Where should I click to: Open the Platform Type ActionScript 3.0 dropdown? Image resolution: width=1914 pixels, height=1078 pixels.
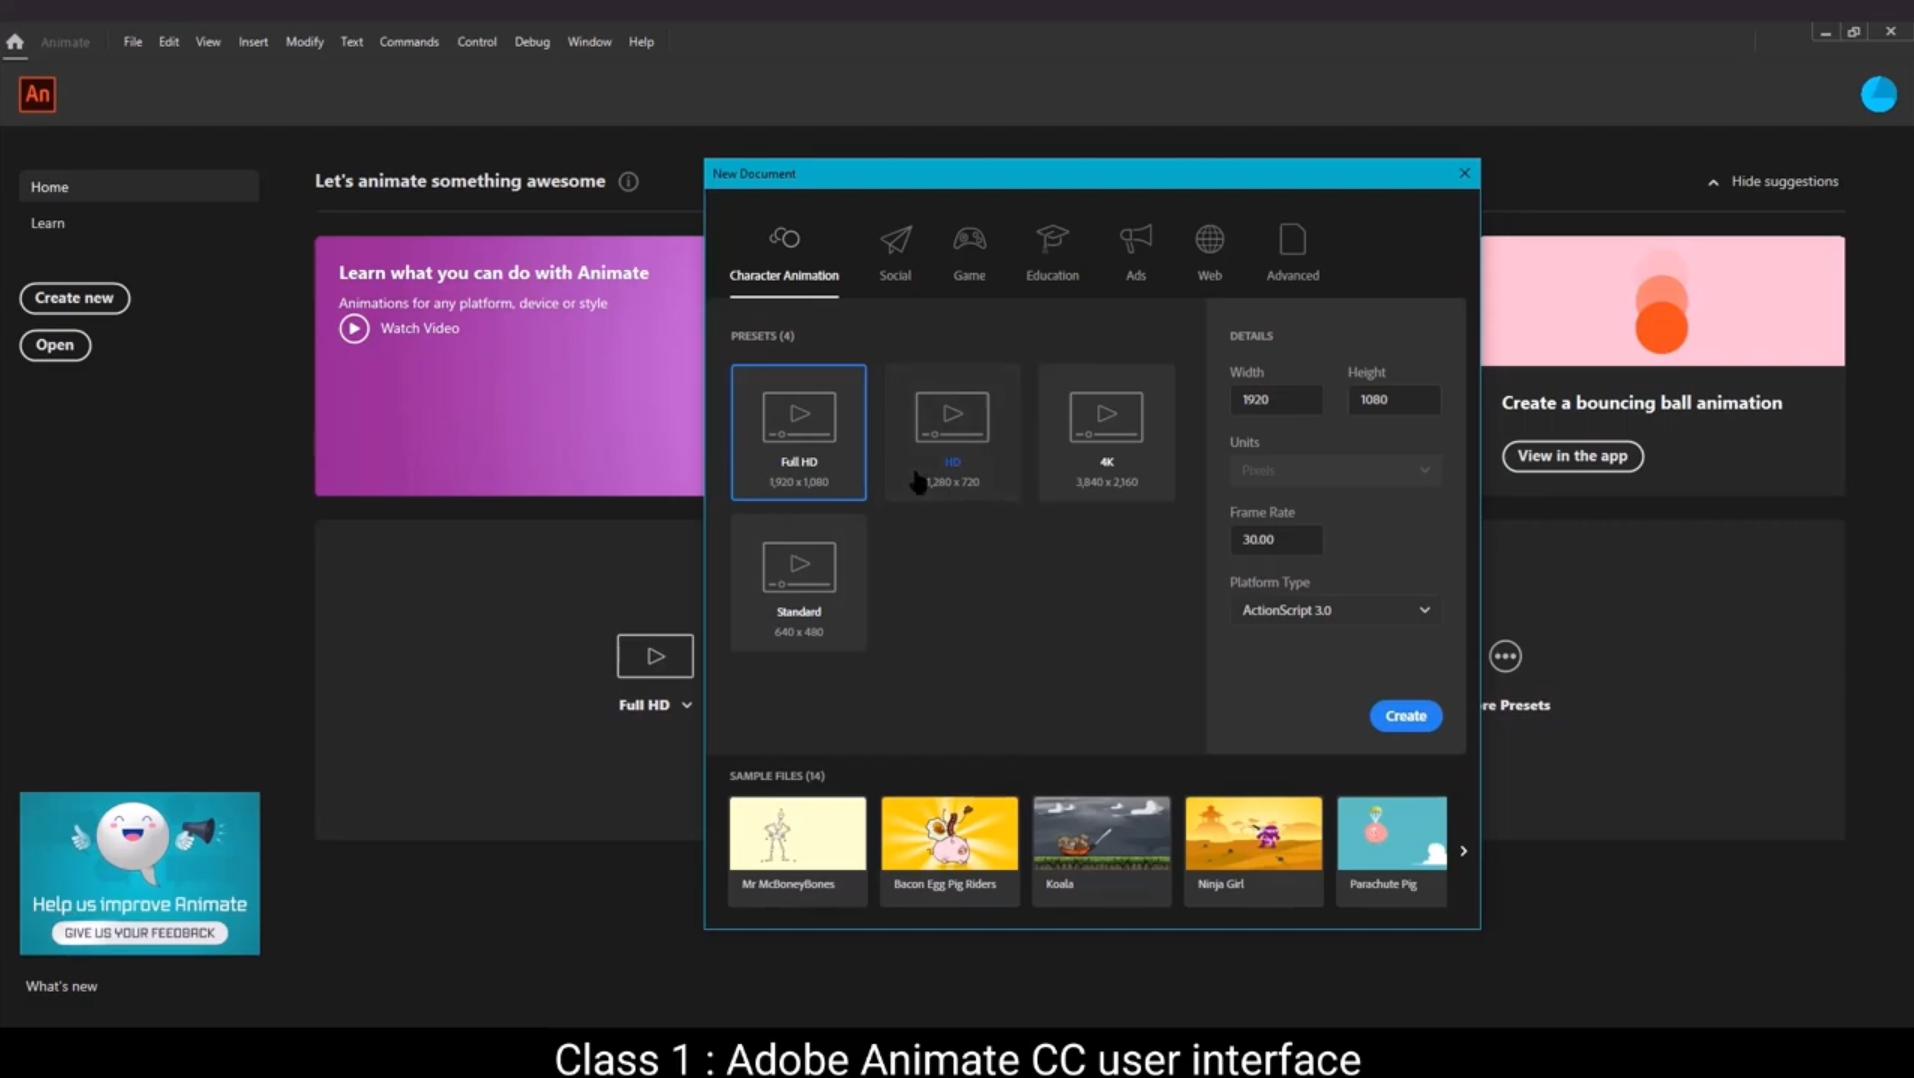1335,610
